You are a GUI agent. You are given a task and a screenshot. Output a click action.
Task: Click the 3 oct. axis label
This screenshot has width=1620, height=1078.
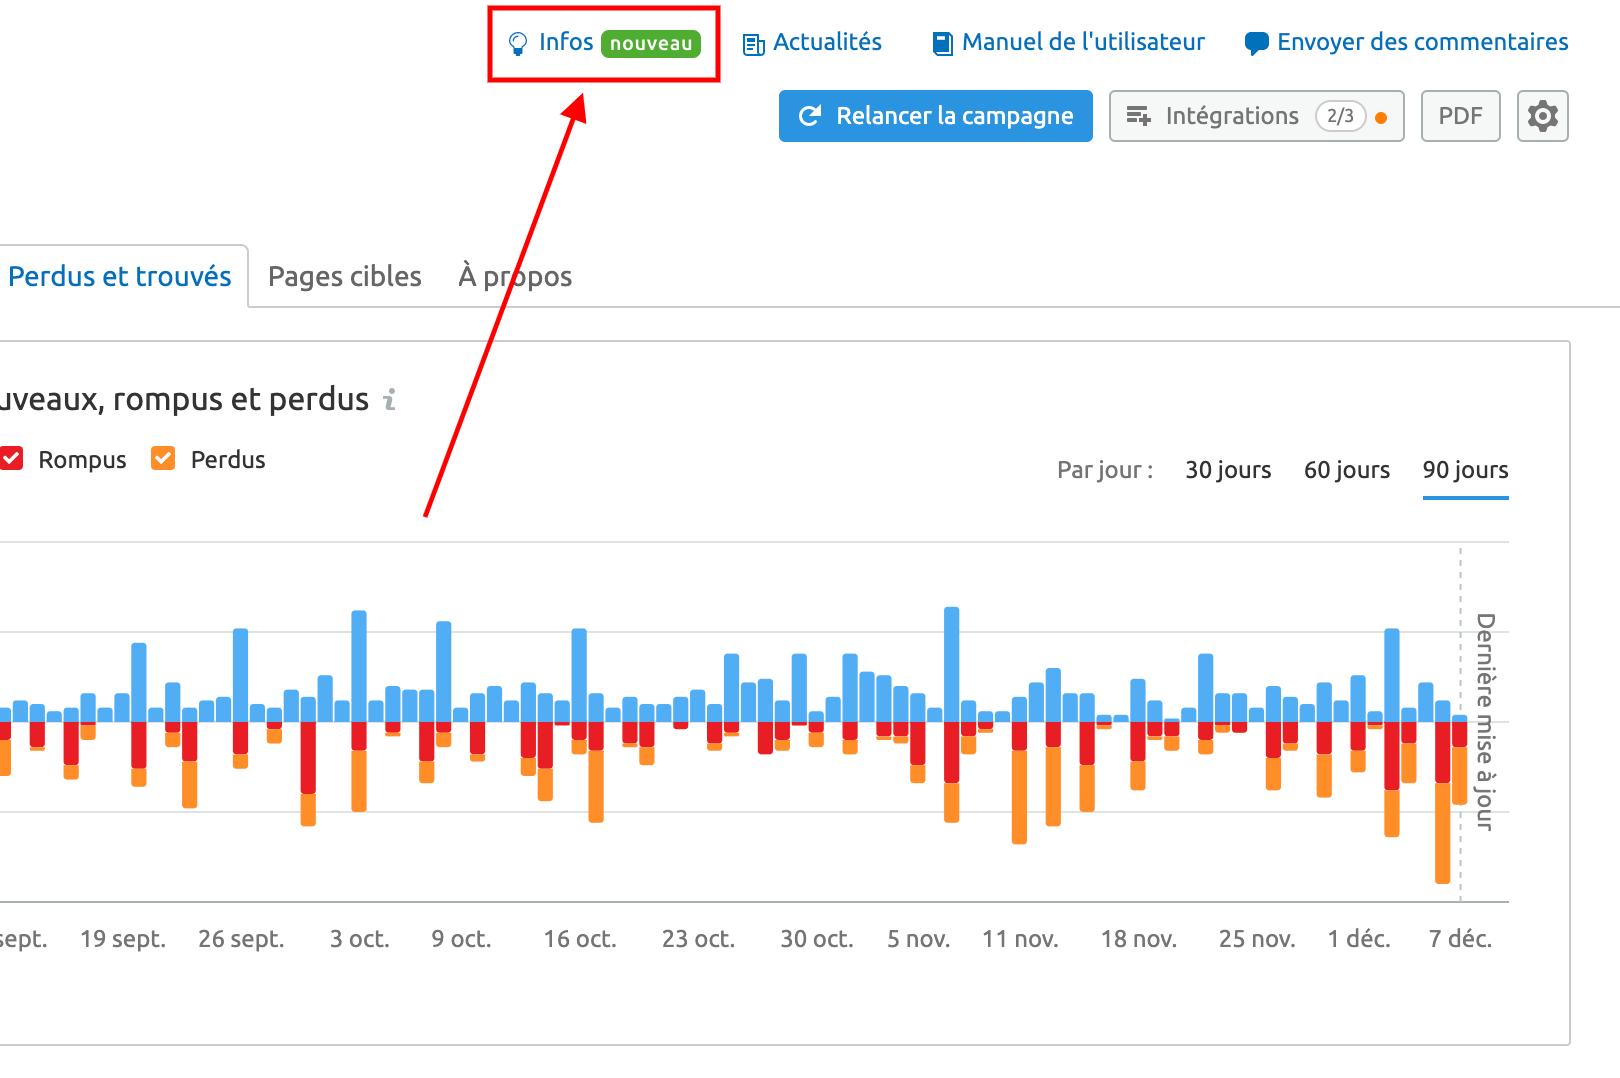coord(360,939)
